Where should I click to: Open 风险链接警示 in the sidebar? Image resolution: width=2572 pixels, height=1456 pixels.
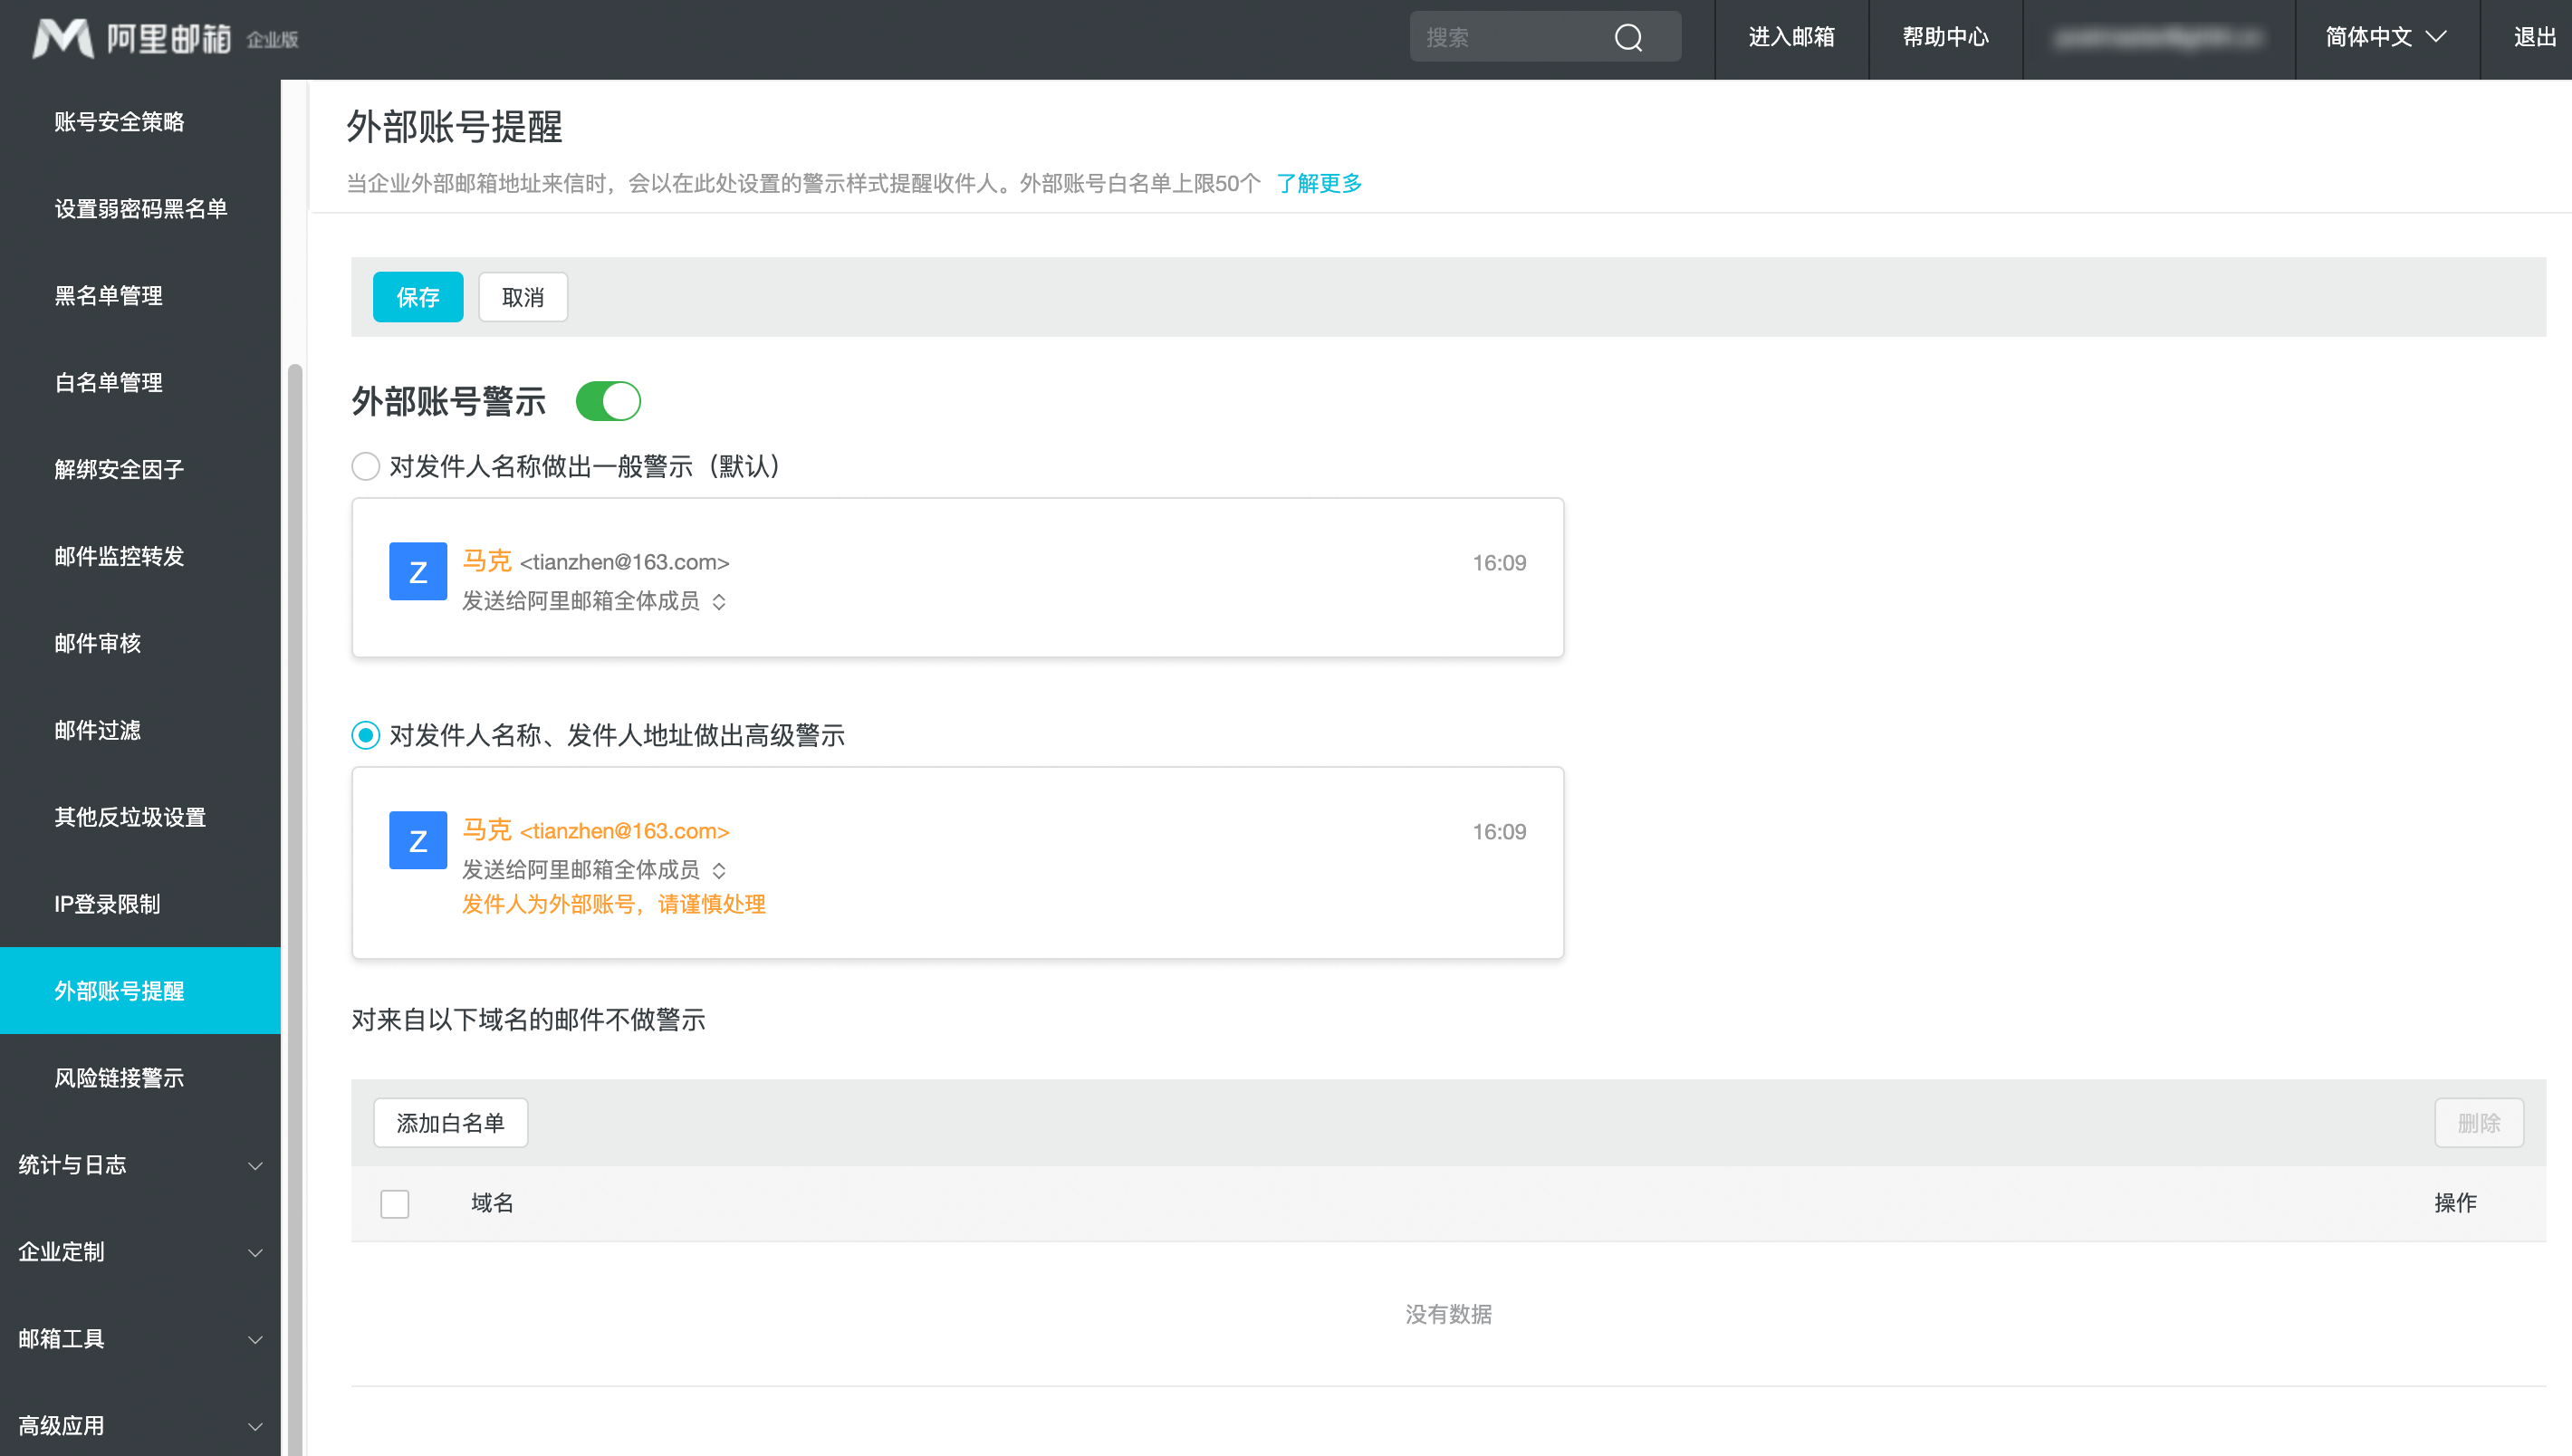click(119, 1077)
